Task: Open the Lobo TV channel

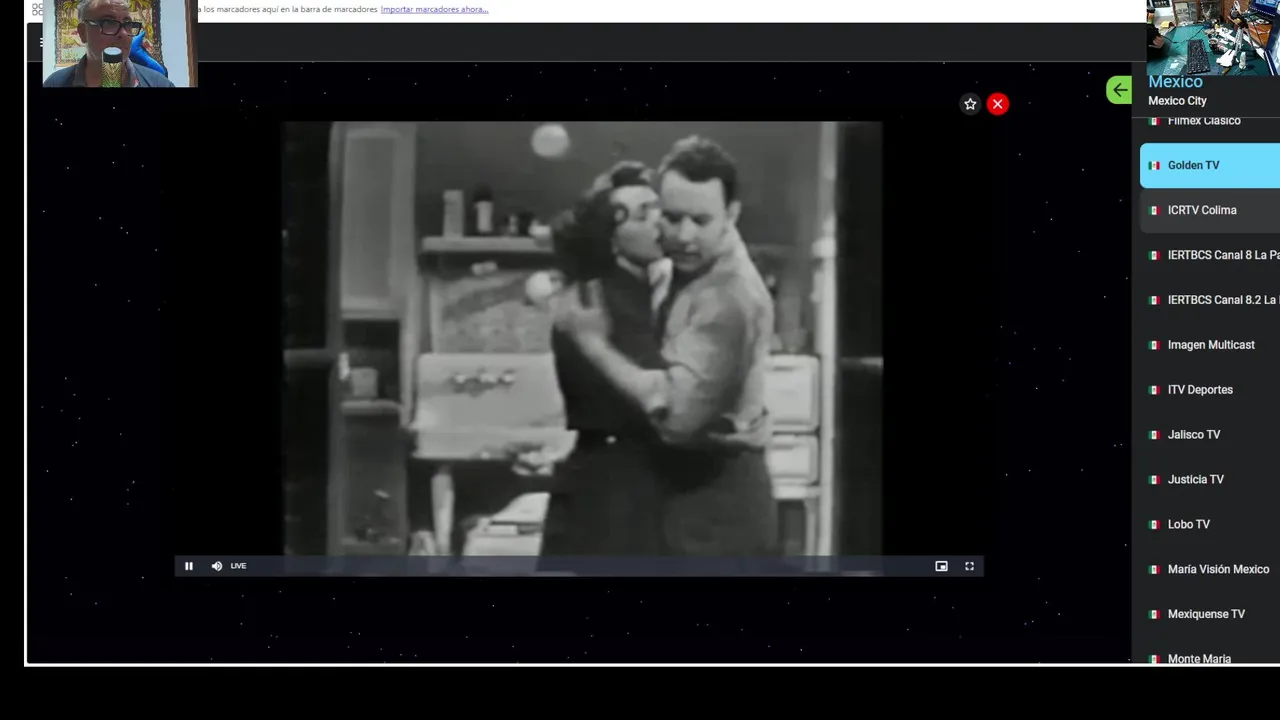Action: 1210,526
